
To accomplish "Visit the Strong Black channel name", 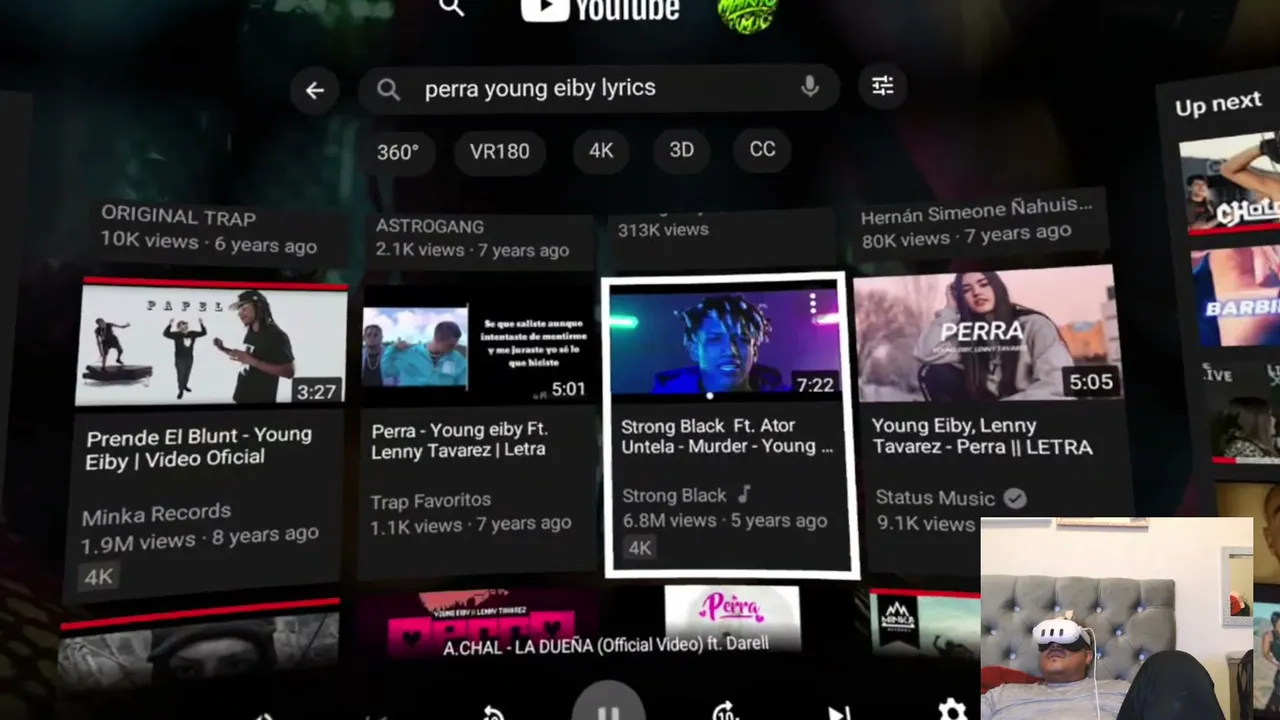I will 674,496.
